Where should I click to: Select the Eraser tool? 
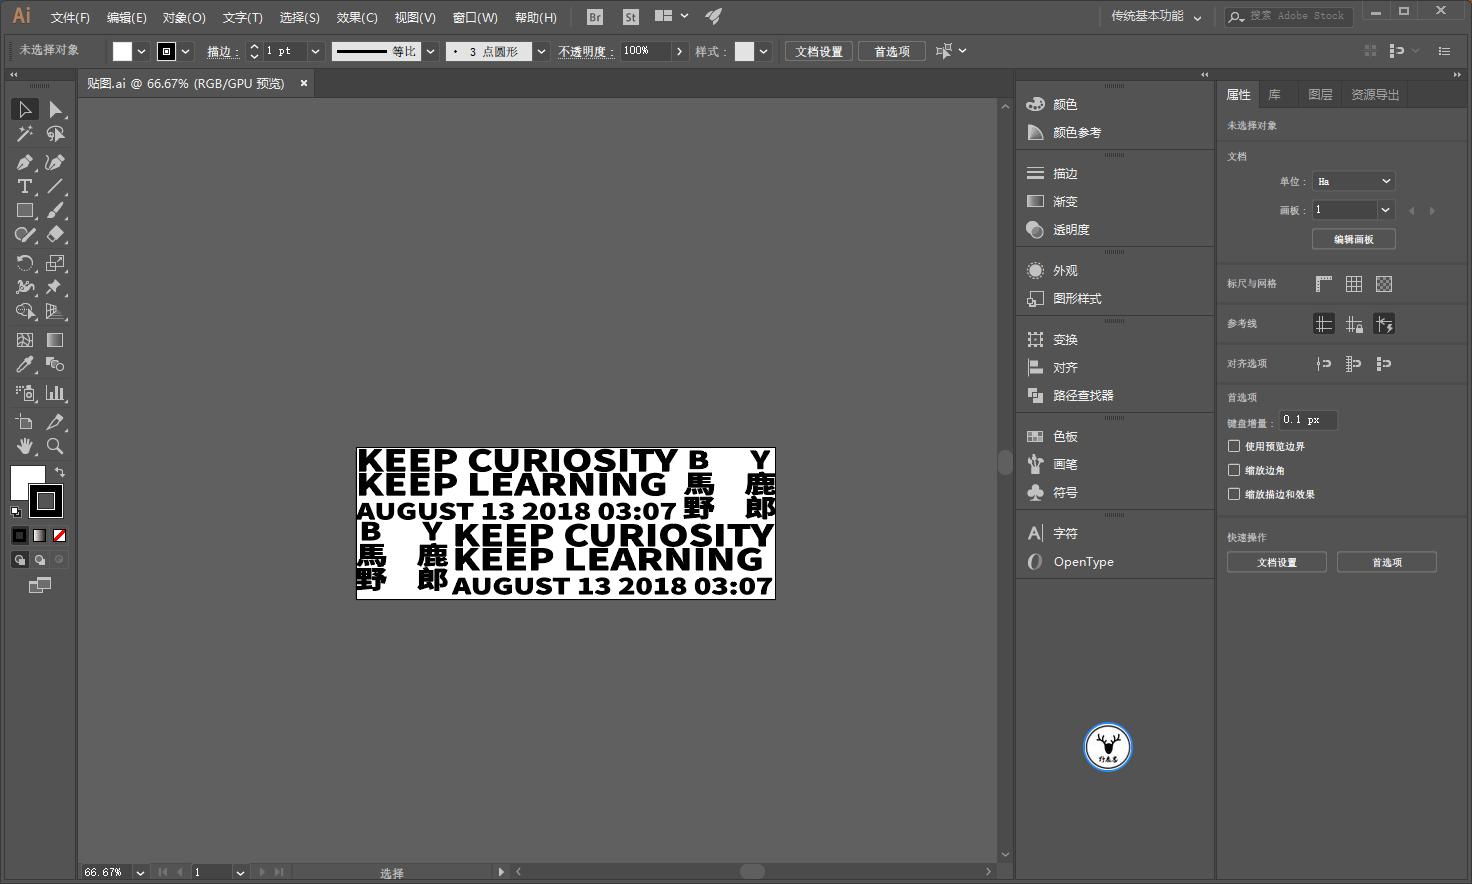[55, 234]
